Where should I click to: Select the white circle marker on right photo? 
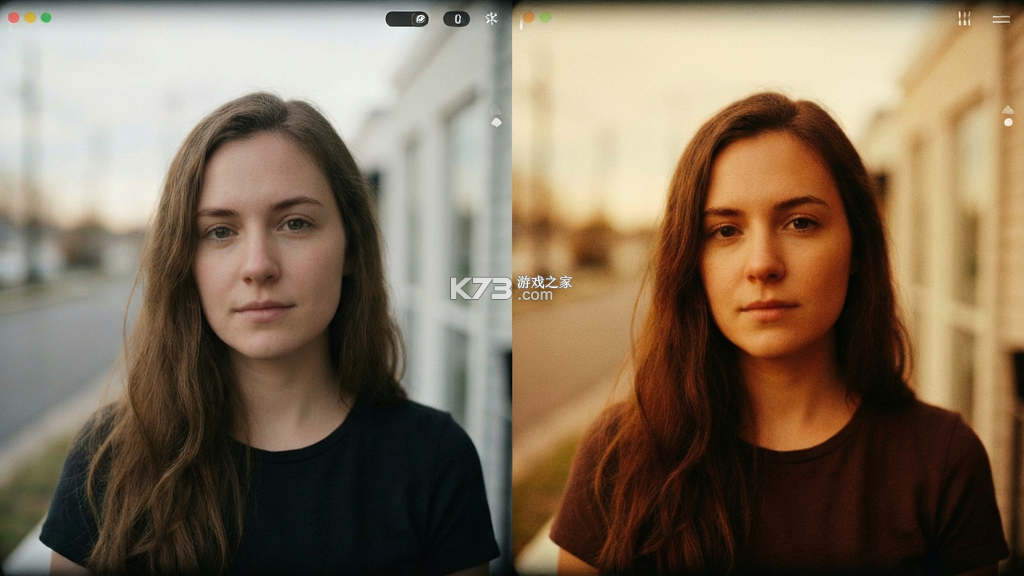1008,122
